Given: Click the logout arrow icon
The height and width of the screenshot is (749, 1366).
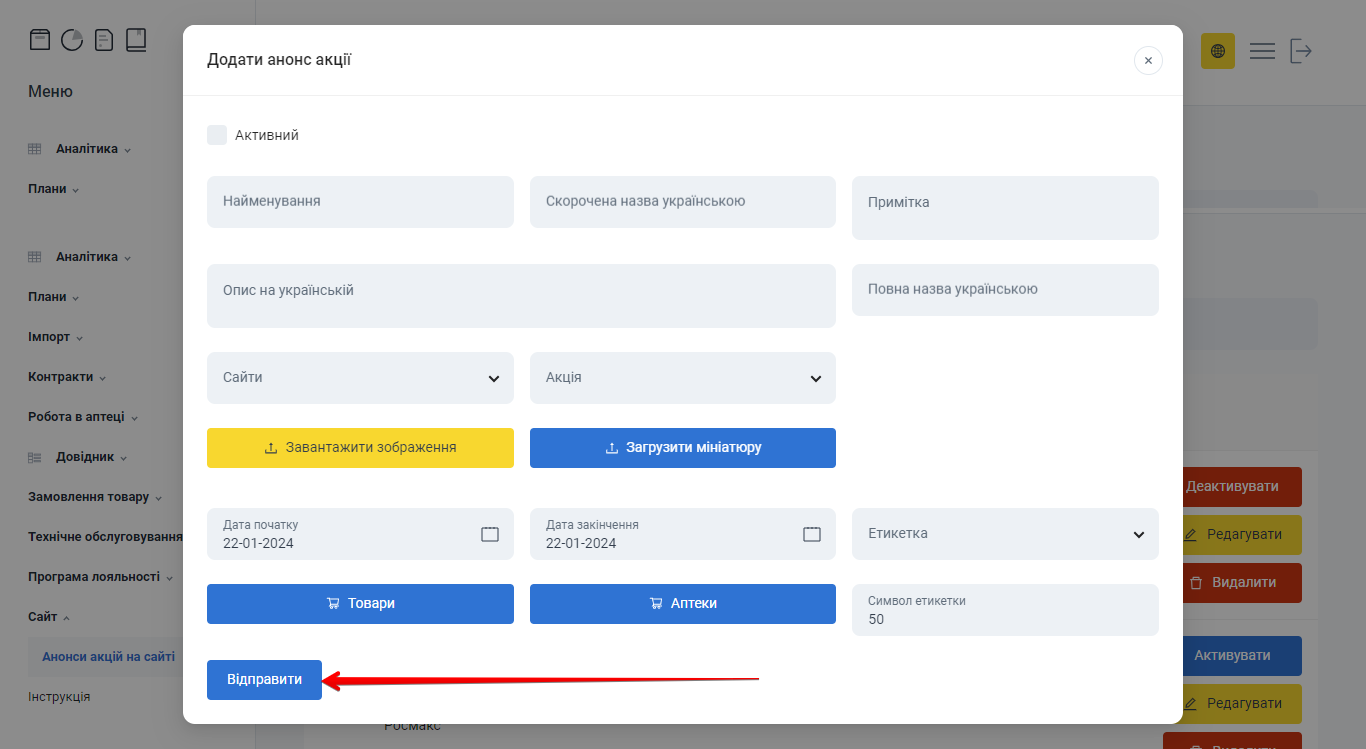Looking at the screenshot, I should [1302, 50].
